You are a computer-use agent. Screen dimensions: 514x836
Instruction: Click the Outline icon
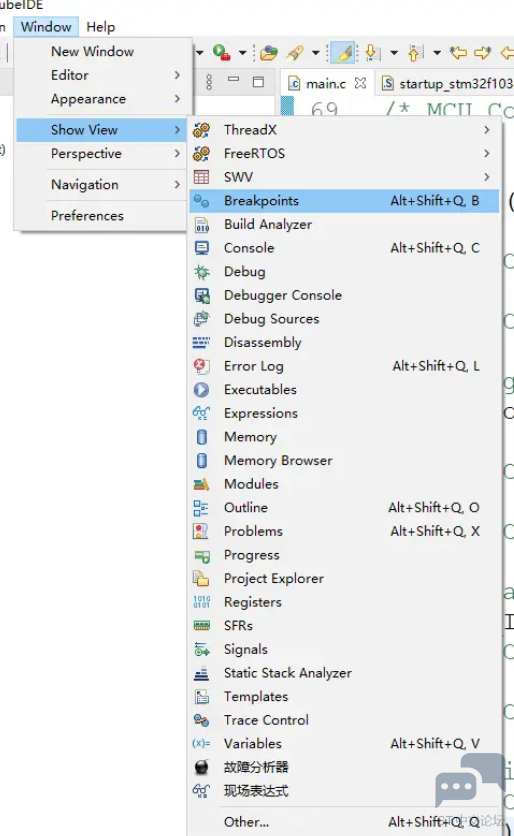201,508
